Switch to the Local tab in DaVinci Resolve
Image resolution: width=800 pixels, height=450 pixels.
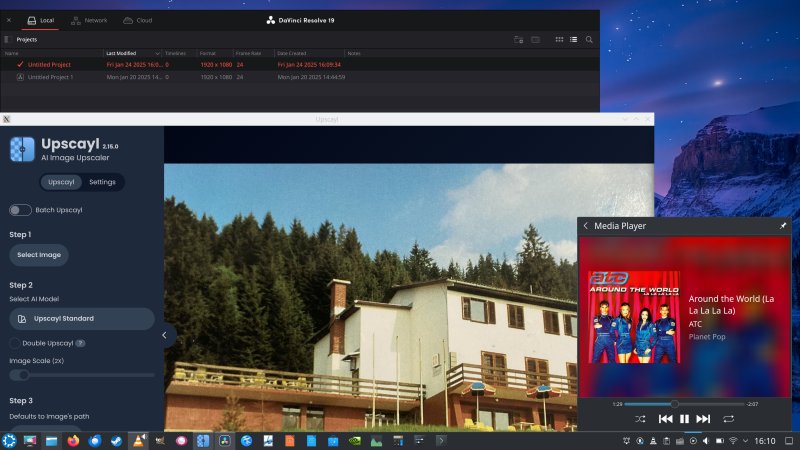coord(40,20)
